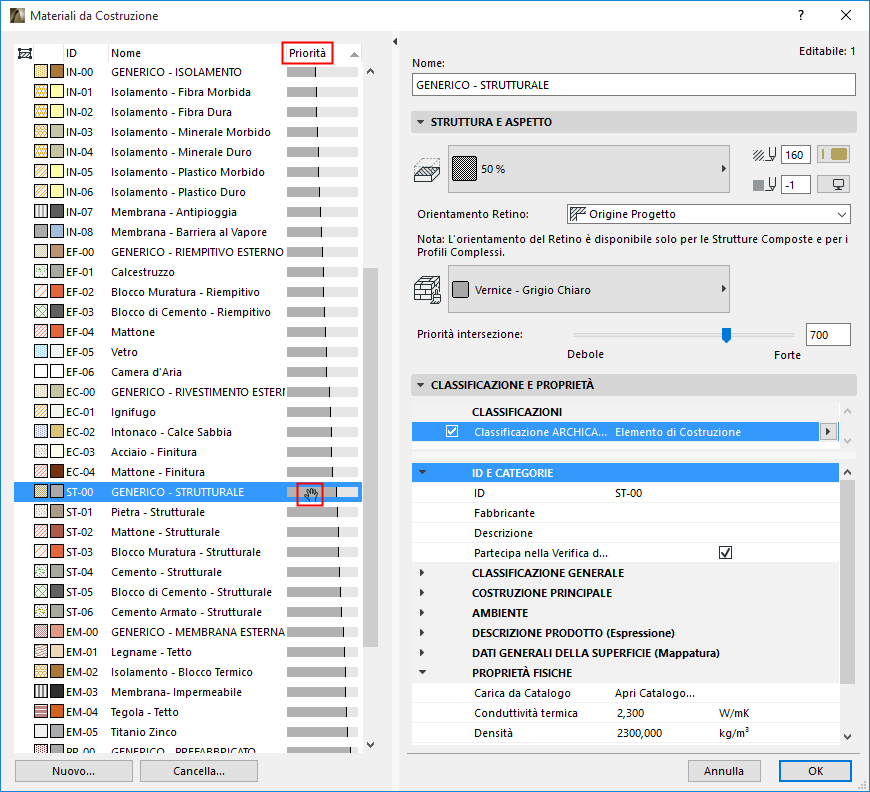Click the surface bricks icon beside Vernice
The image size is (870, 792).
(x=427, y=290)
